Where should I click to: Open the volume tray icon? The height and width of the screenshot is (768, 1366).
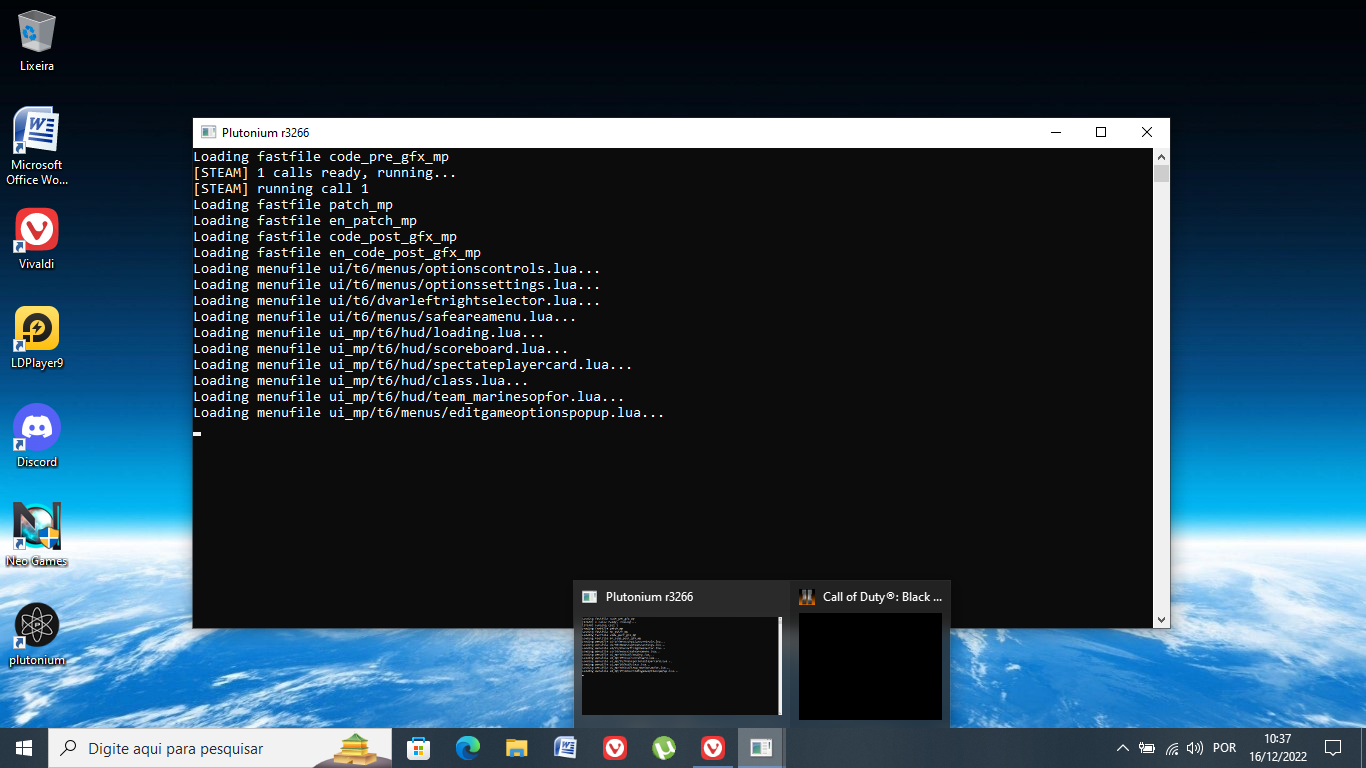(1195, 748)
